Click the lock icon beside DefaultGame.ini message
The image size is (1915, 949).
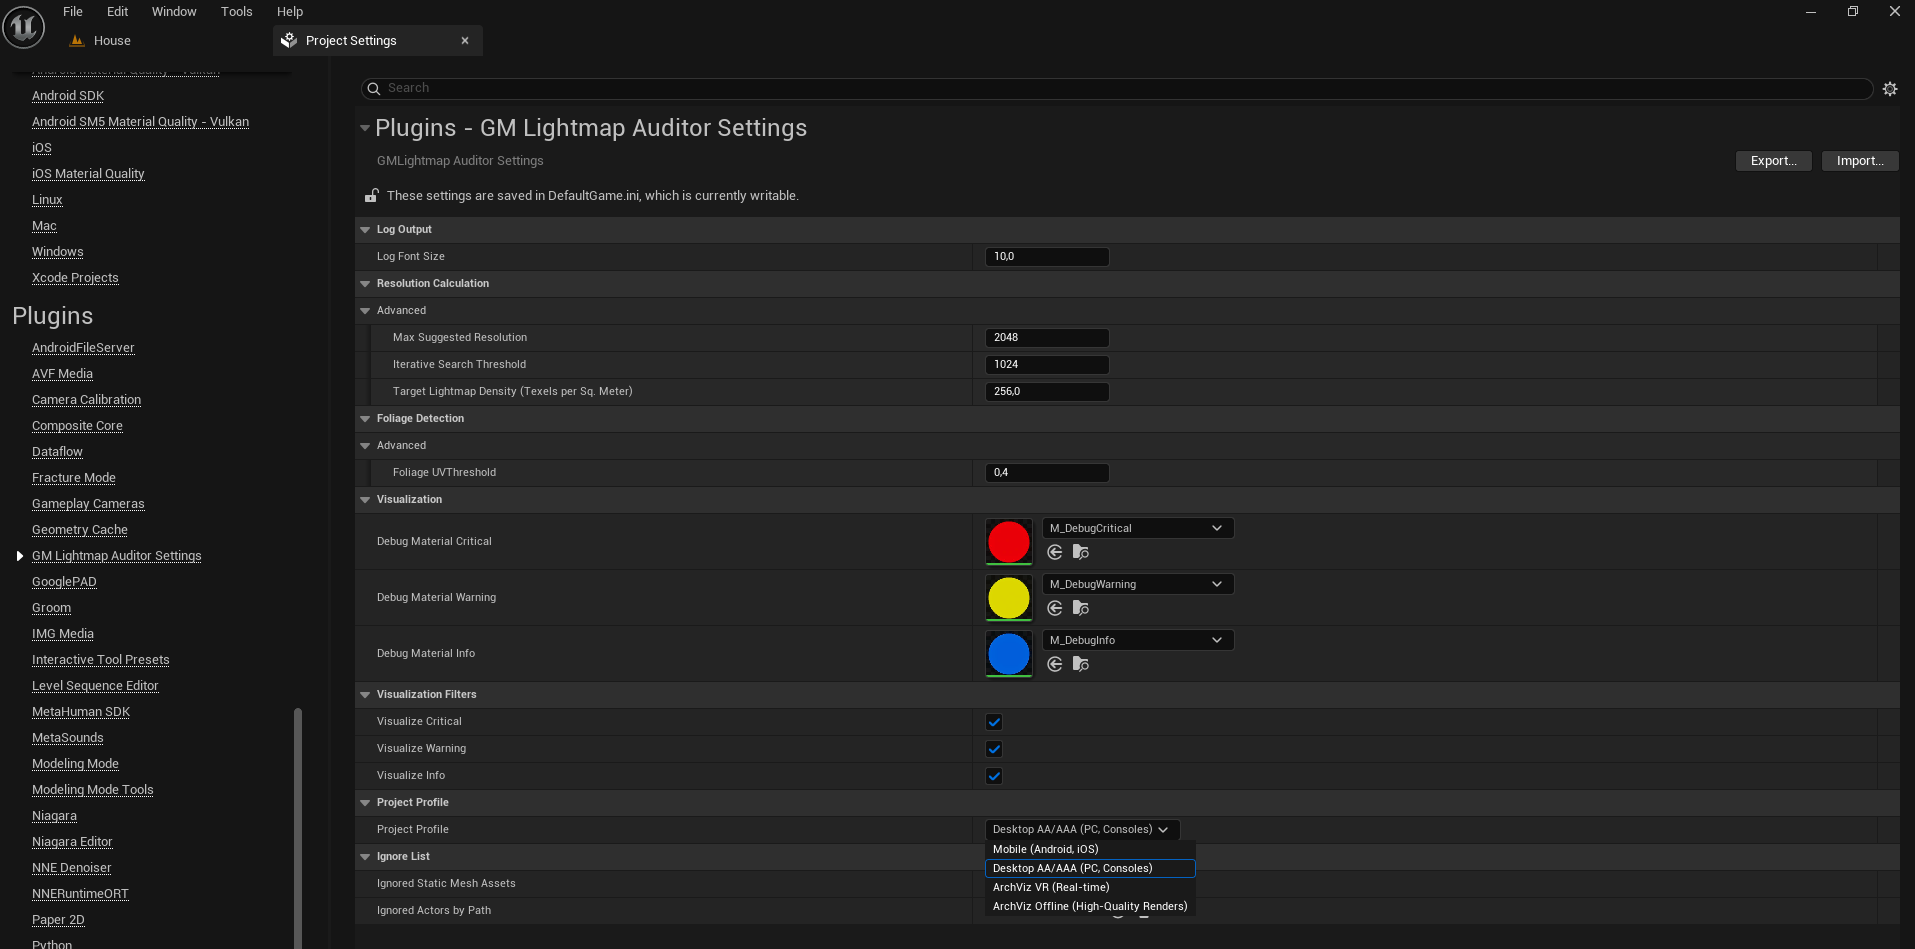tap(371, 196)
